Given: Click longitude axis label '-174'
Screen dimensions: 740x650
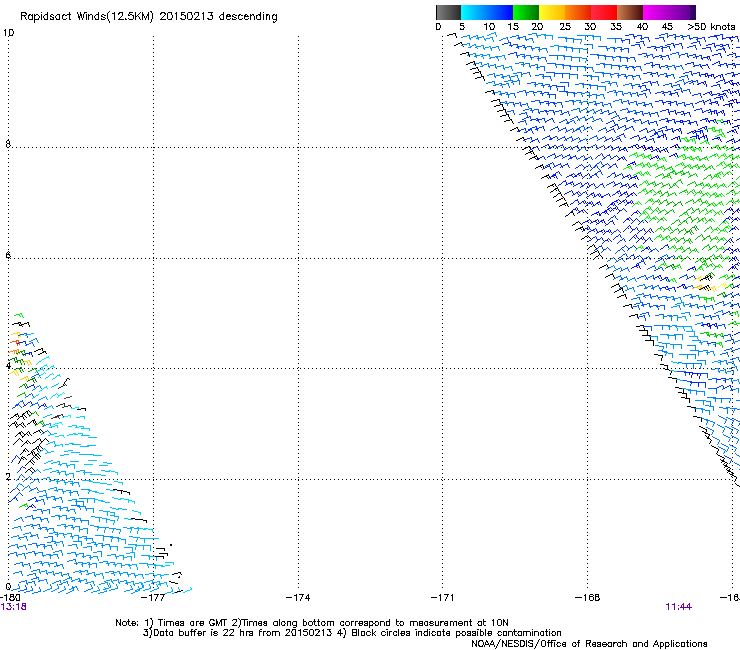Looking at the screenshot, I should click(298, 598).
